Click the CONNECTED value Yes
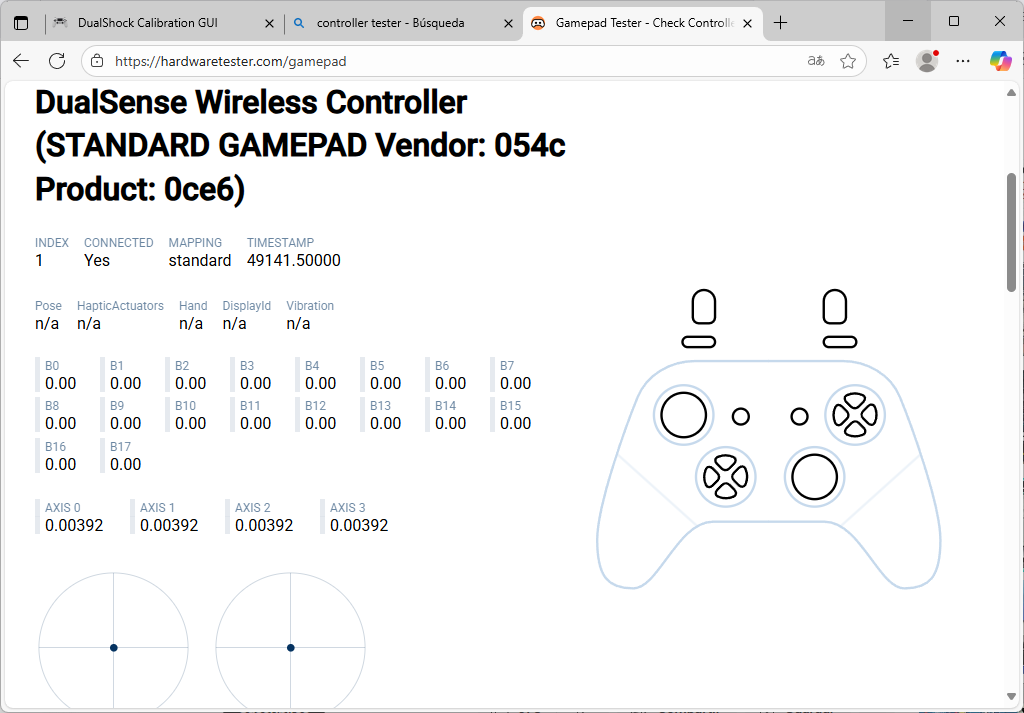This screenshot has height=713, width=1024. 97,261
